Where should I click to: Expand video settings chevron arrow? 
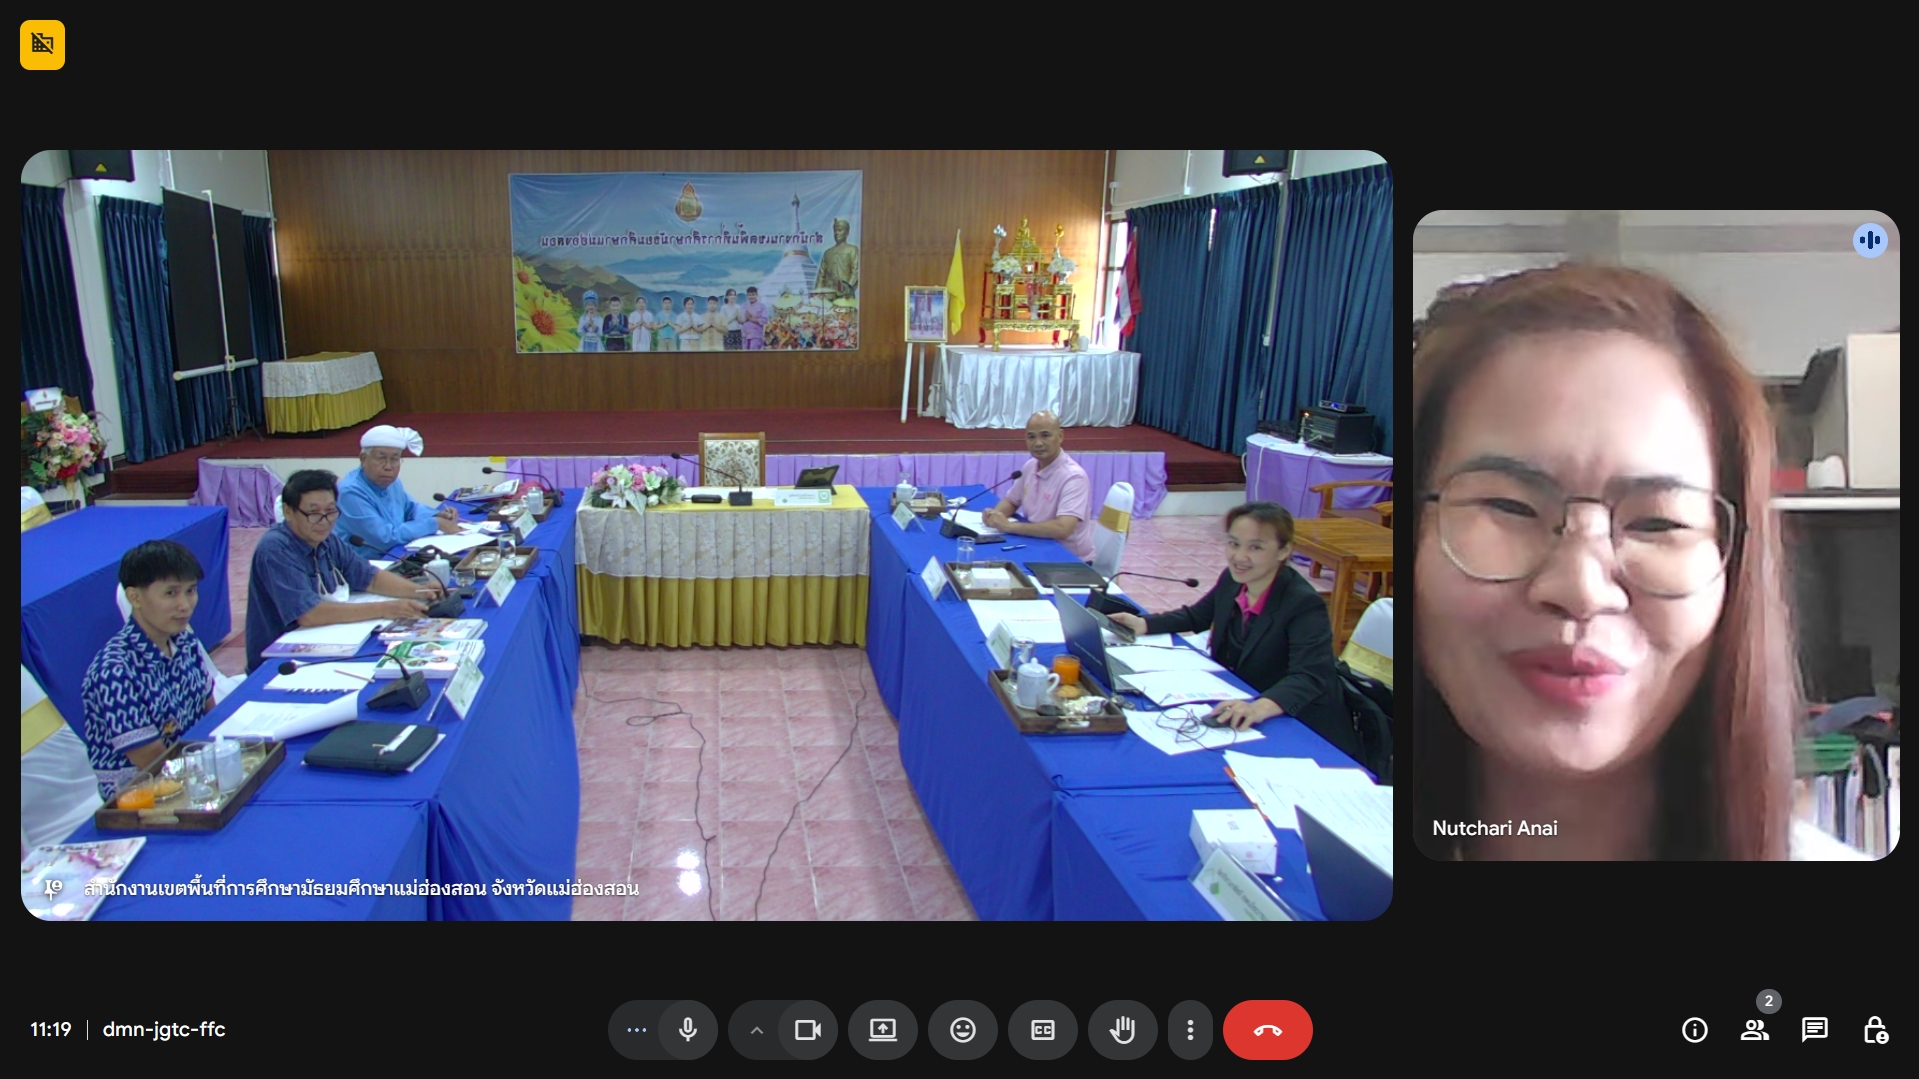757,1030
